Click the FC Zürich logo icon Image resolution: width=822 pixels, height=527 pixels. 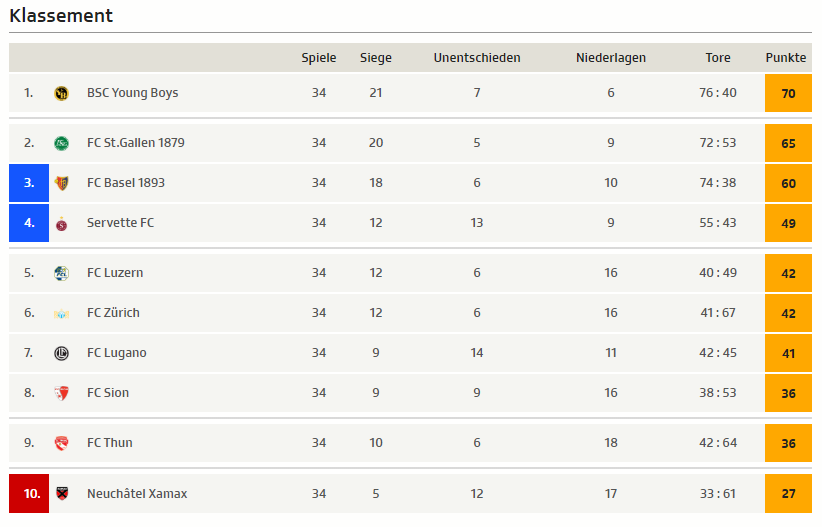(61, 314)
